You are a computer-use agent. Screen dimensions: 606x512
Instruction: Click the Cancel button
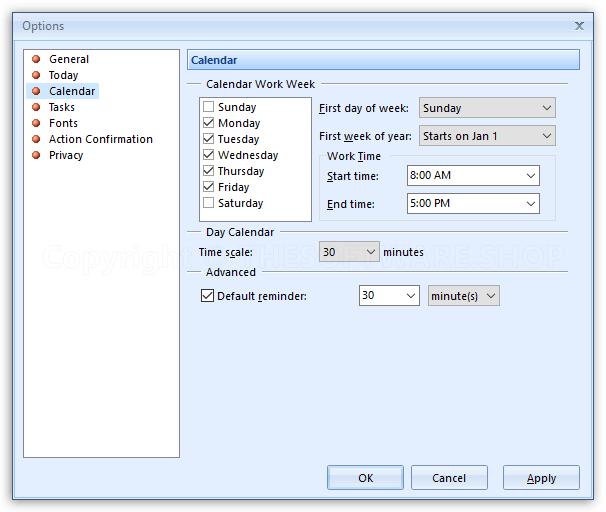tap(449, 478)
